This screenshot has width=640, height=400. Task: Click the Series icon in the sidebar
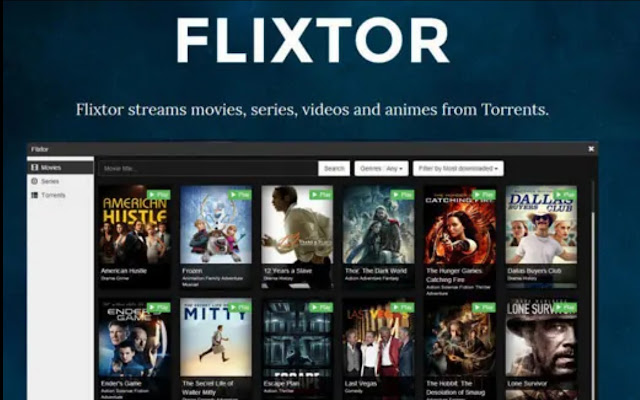[35, 181]
